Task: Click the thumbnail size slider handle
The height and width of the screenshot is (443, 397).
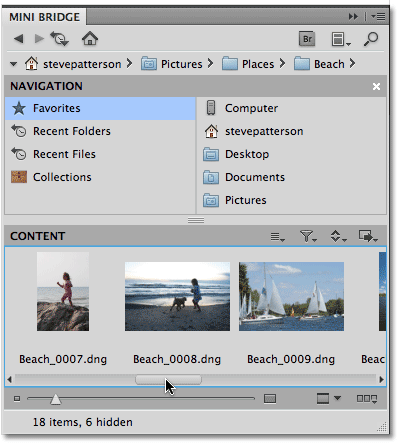Action: [x=55, y=399]
